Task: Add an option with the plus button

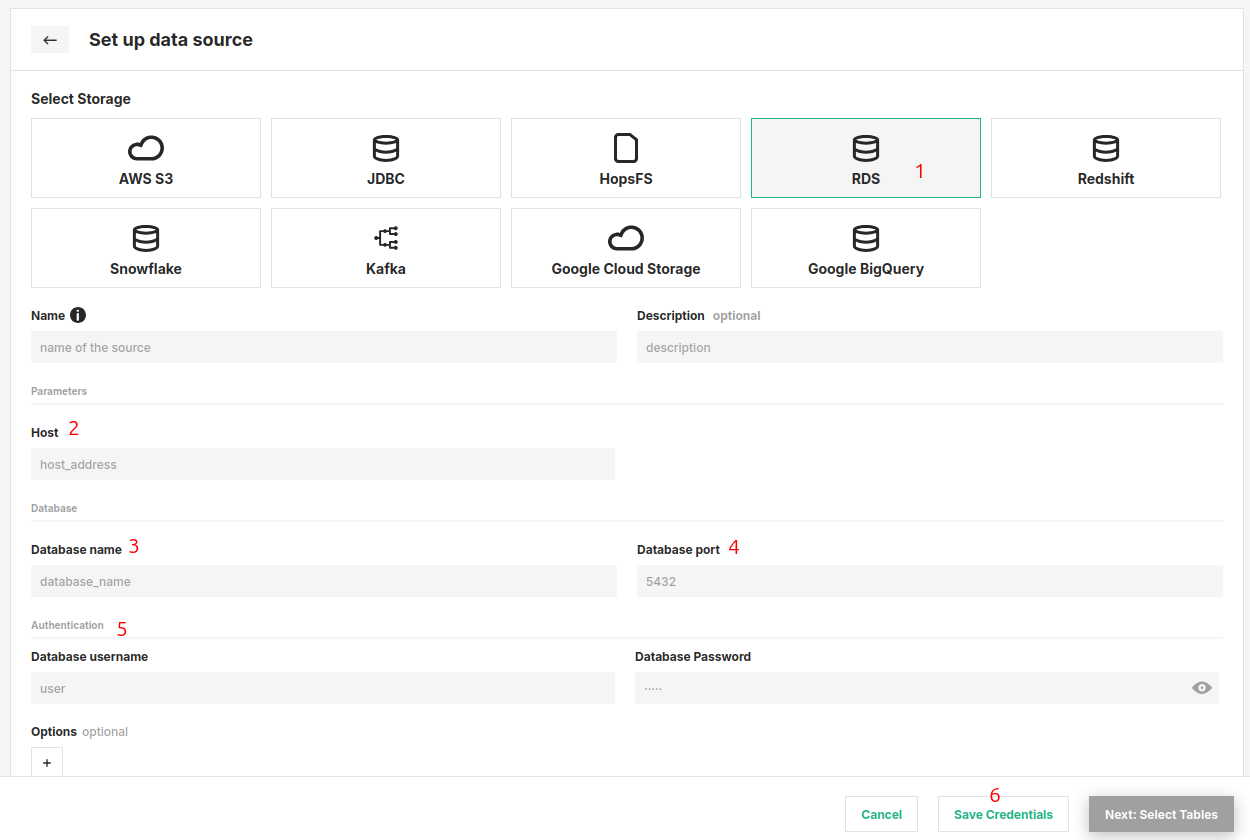Action: click(x=47, y=763)
